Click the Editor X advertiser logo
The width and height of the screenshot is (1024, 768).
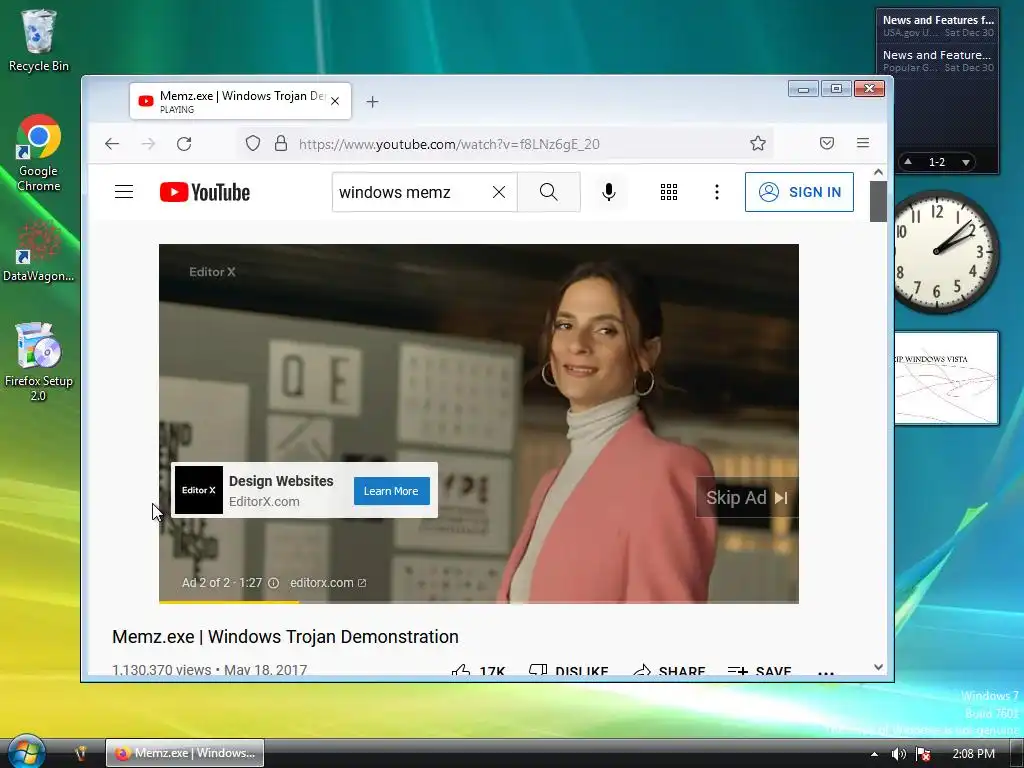tap(199, 490)
